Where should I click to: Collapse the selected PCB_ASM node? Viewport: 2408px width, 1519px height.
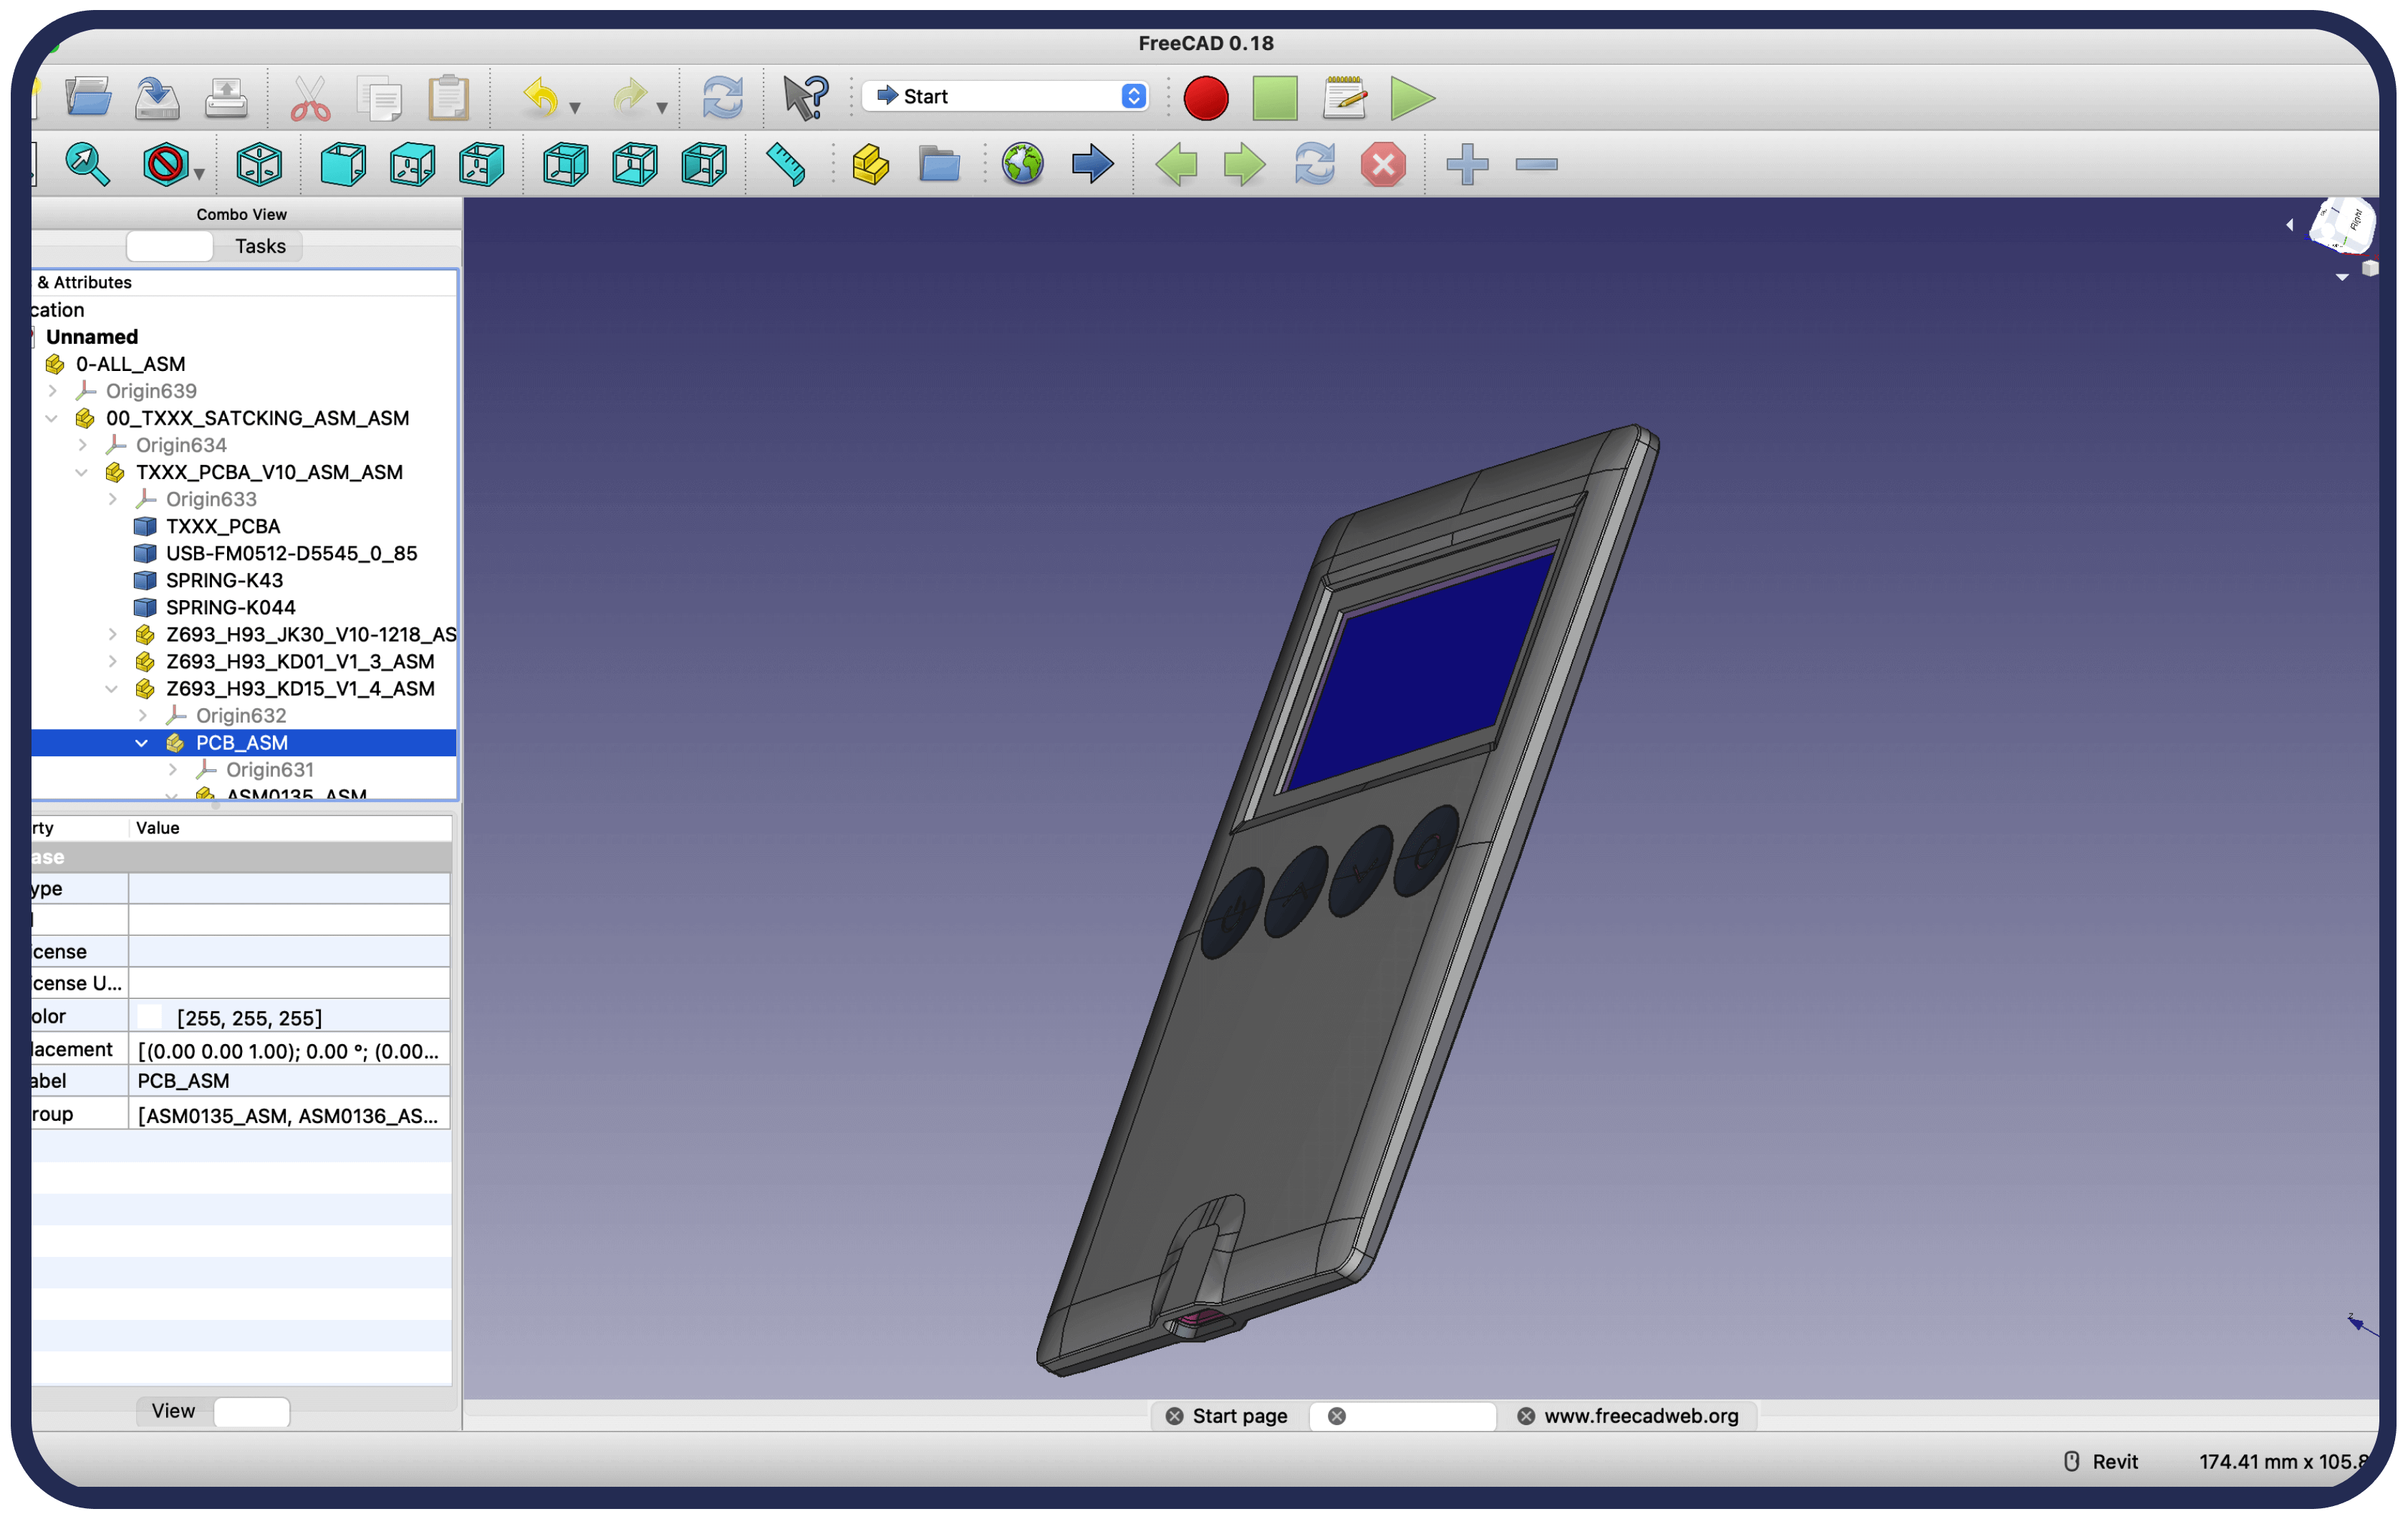click(x=142, y=742)
